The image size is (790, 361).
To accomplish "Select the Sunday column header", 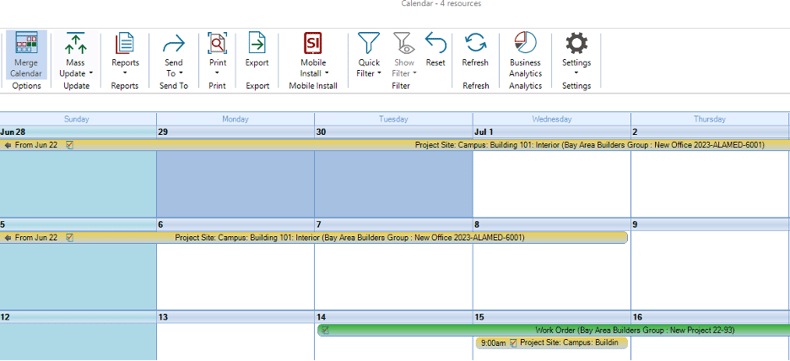I will pyautogui.click(x=77, y=119).
